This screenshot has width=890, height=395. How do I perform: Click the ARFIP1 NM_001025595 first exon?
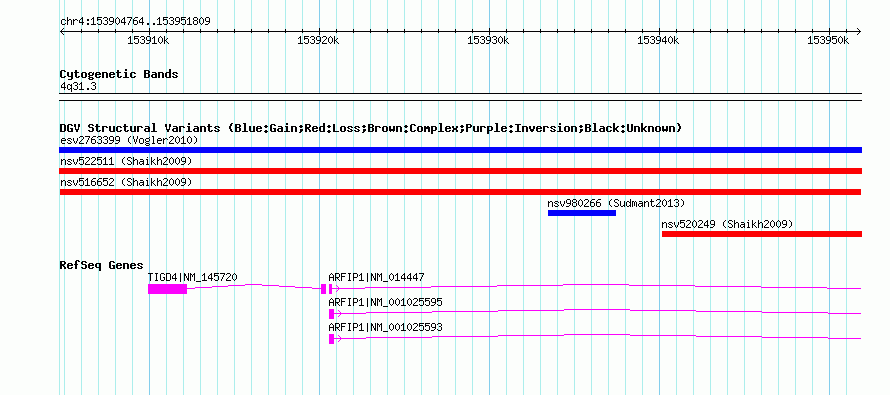coord(331,314)
